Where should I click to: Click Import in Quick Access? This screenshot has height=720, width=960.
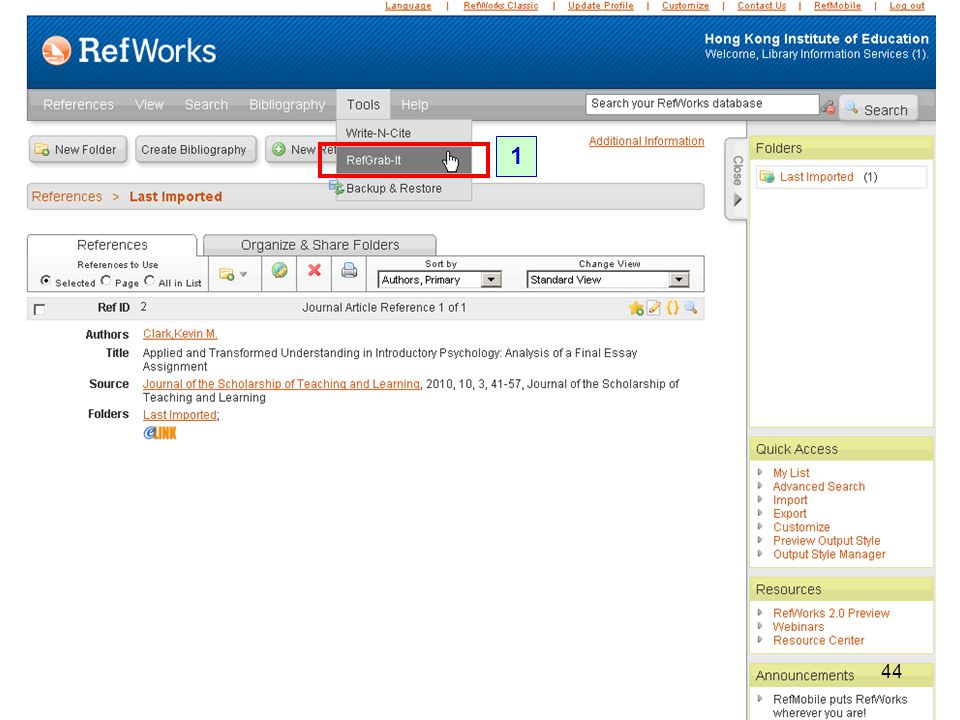pos(790,500)
